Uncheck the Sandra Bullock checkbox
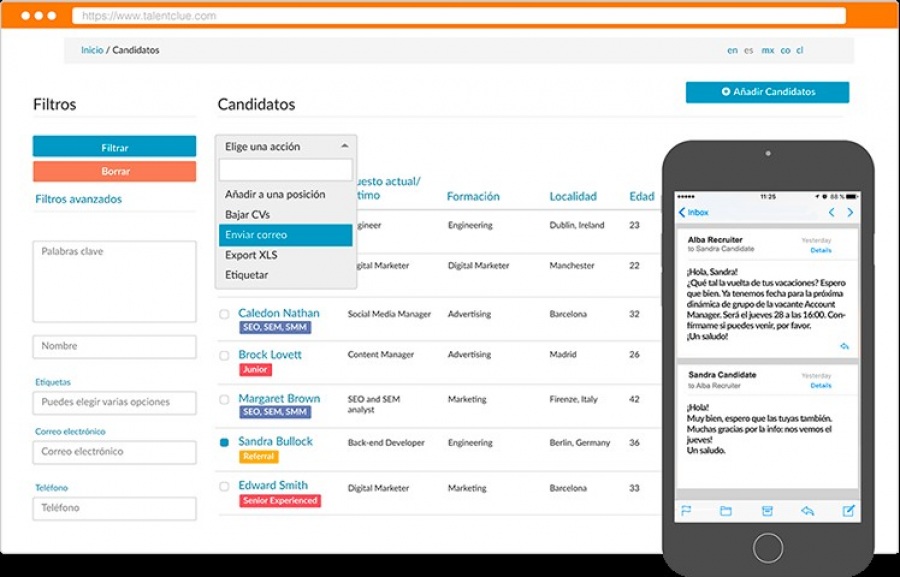The image size is (900, 577). pyautogui.click(x=224, y=442)
